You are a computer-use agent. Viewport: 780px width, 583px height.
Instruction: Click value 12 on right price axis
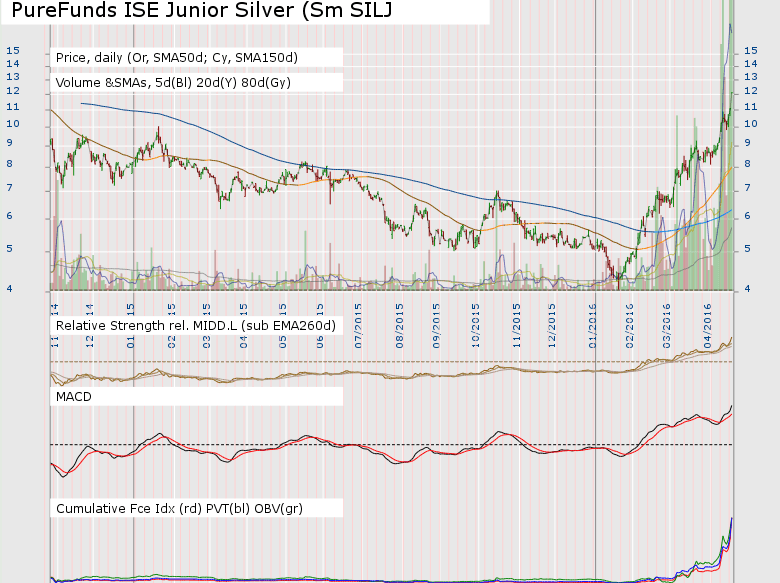(751, 91)
